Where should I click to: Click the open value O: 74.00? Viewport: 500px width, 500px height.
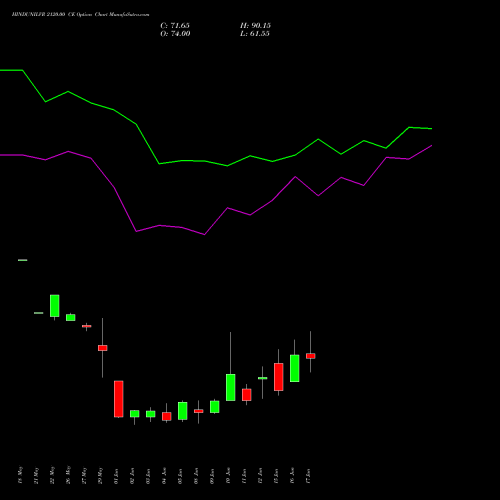point(175,34)
